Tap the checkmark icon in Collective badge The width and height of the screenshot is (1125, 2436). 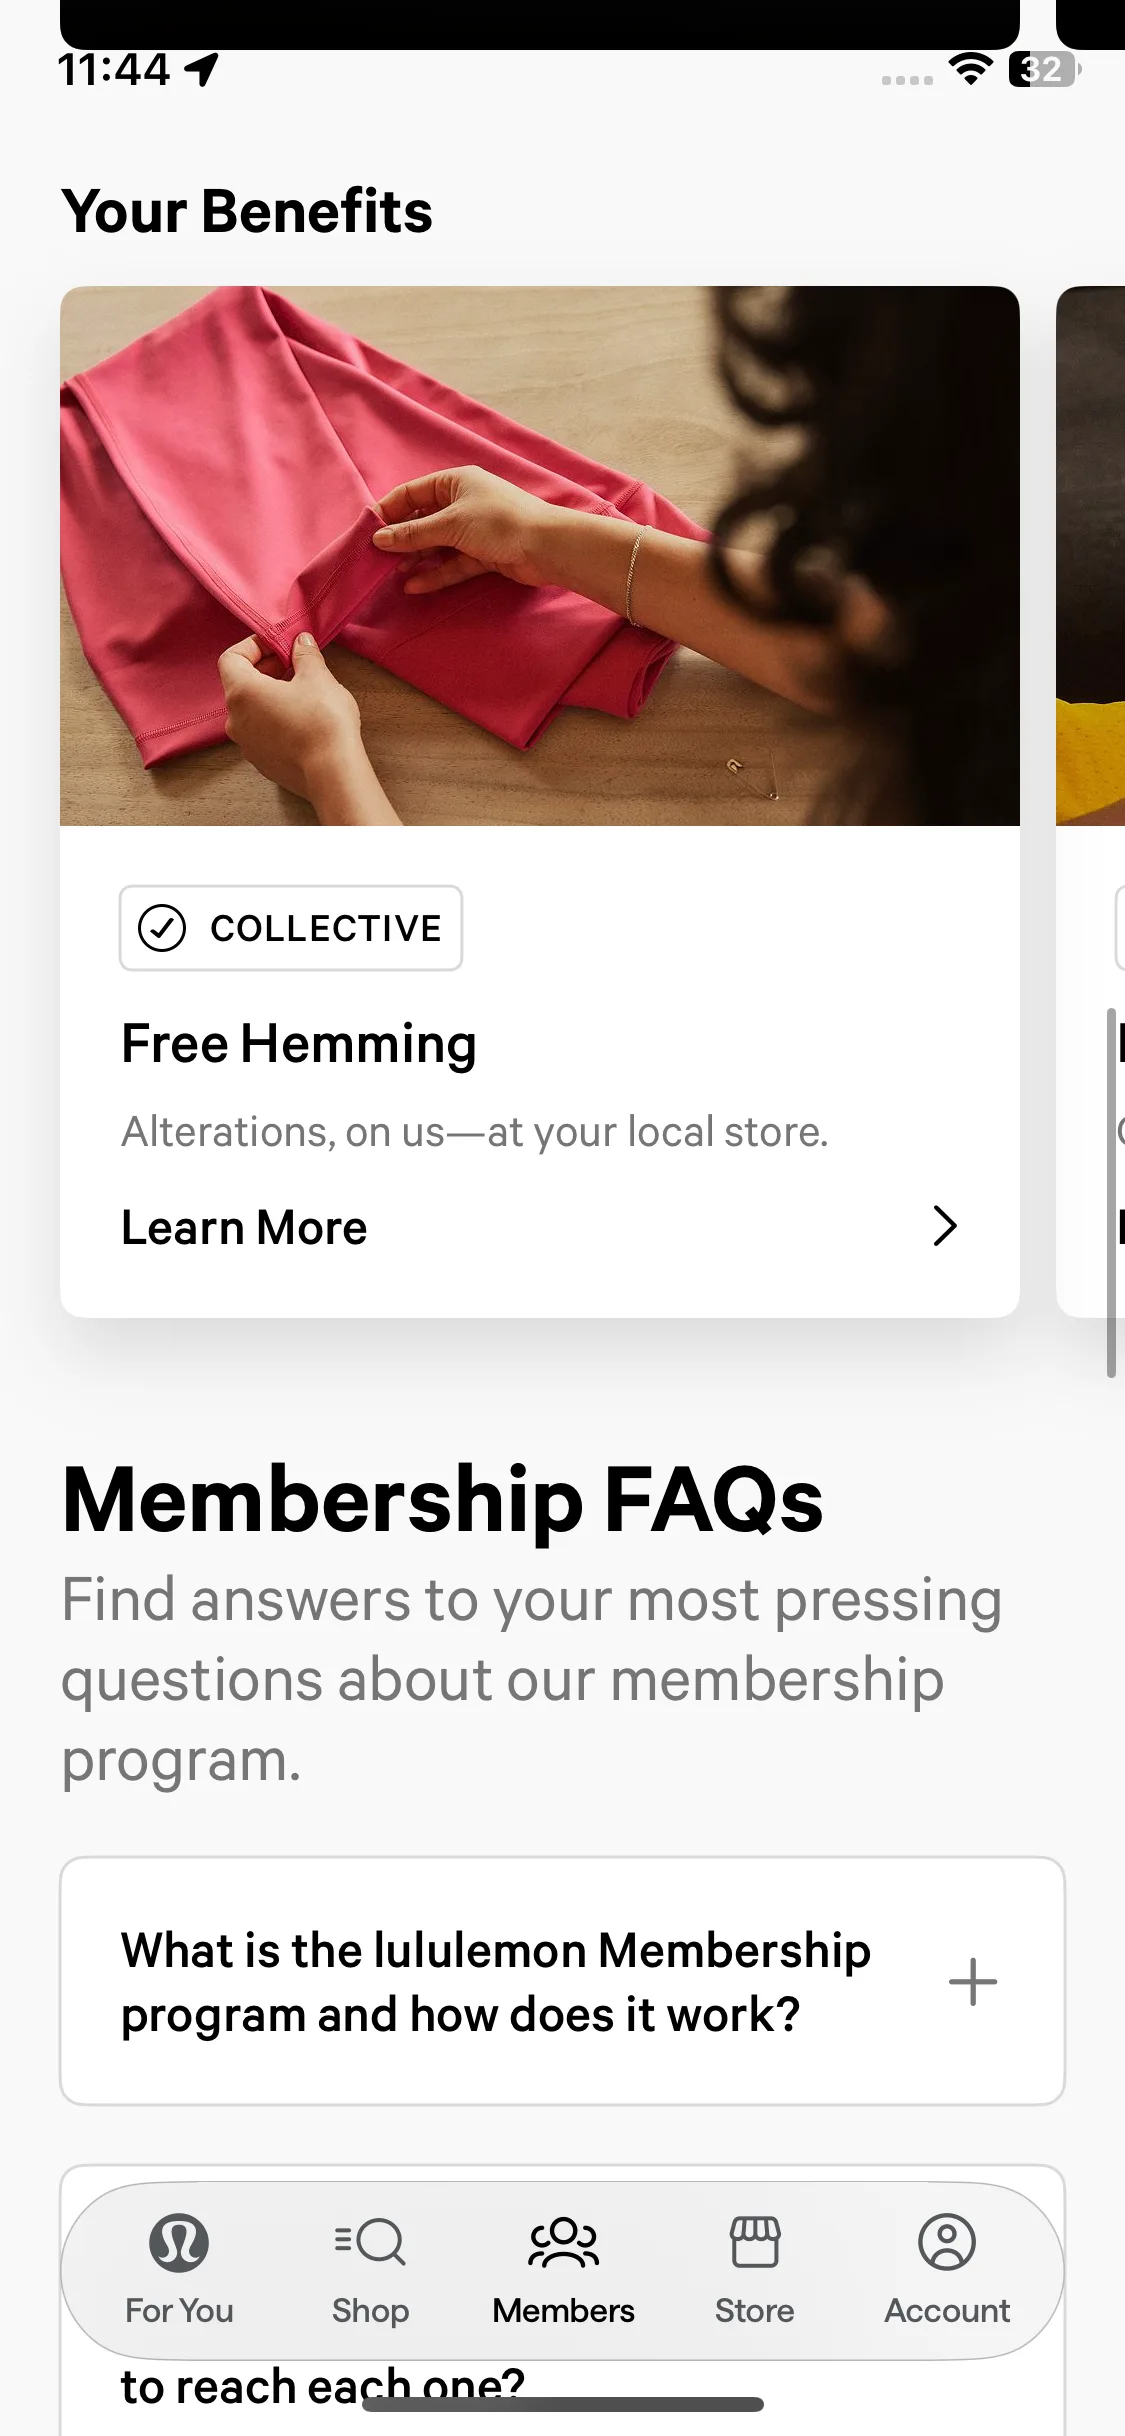click(x=162, y=928)
